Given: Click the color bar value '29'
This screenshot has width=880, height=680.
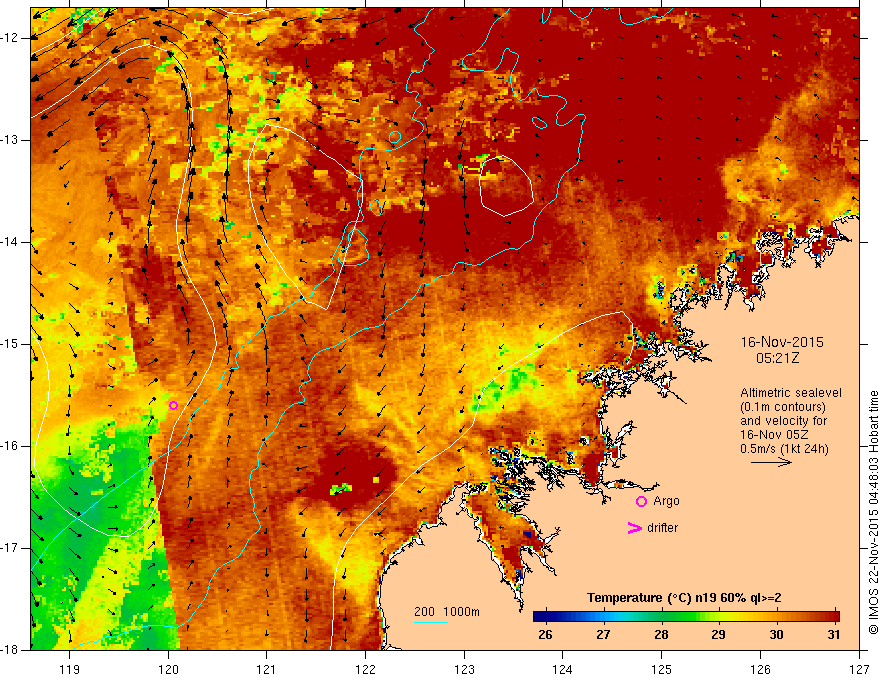Looking at the screenshot, I should pyautogui.click(x=718, y=635).
